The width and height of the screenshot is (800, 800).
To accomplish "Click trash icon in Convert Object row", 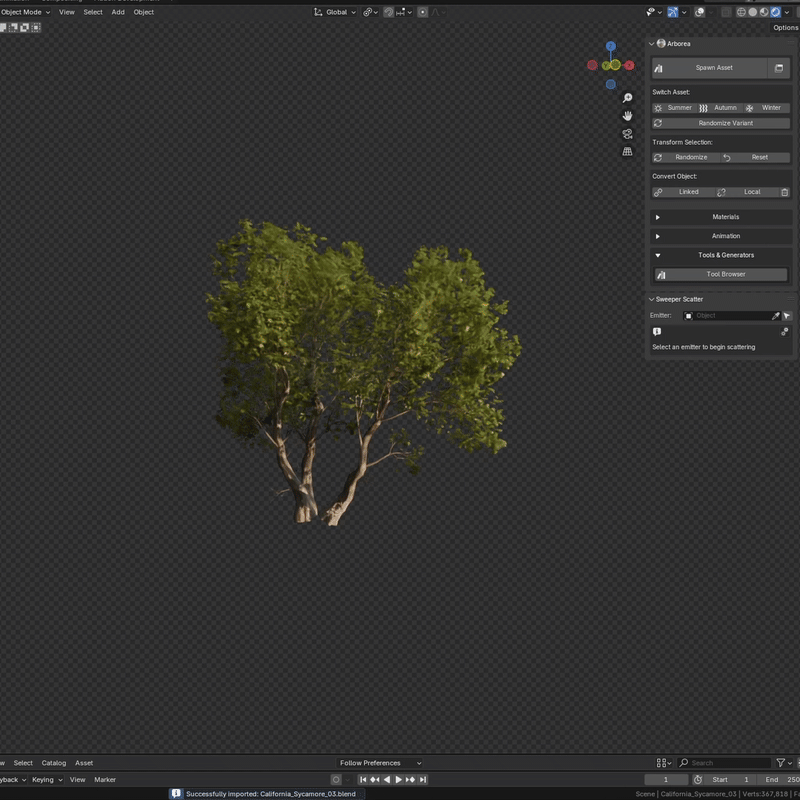I will [x=785, y=192].
